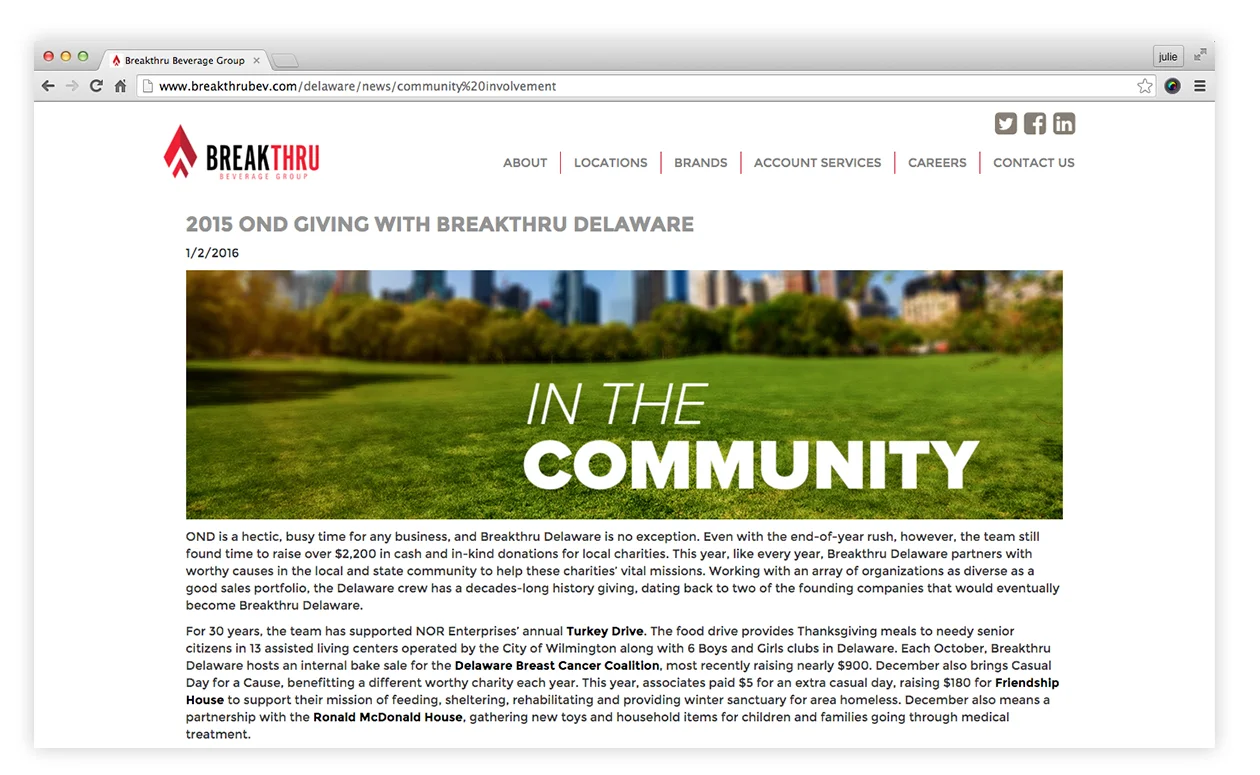Image resolution: width=1260 pixels, height=775 pixels.
Task: Click the page document icon in the address bar
Action: click(147, 86)
